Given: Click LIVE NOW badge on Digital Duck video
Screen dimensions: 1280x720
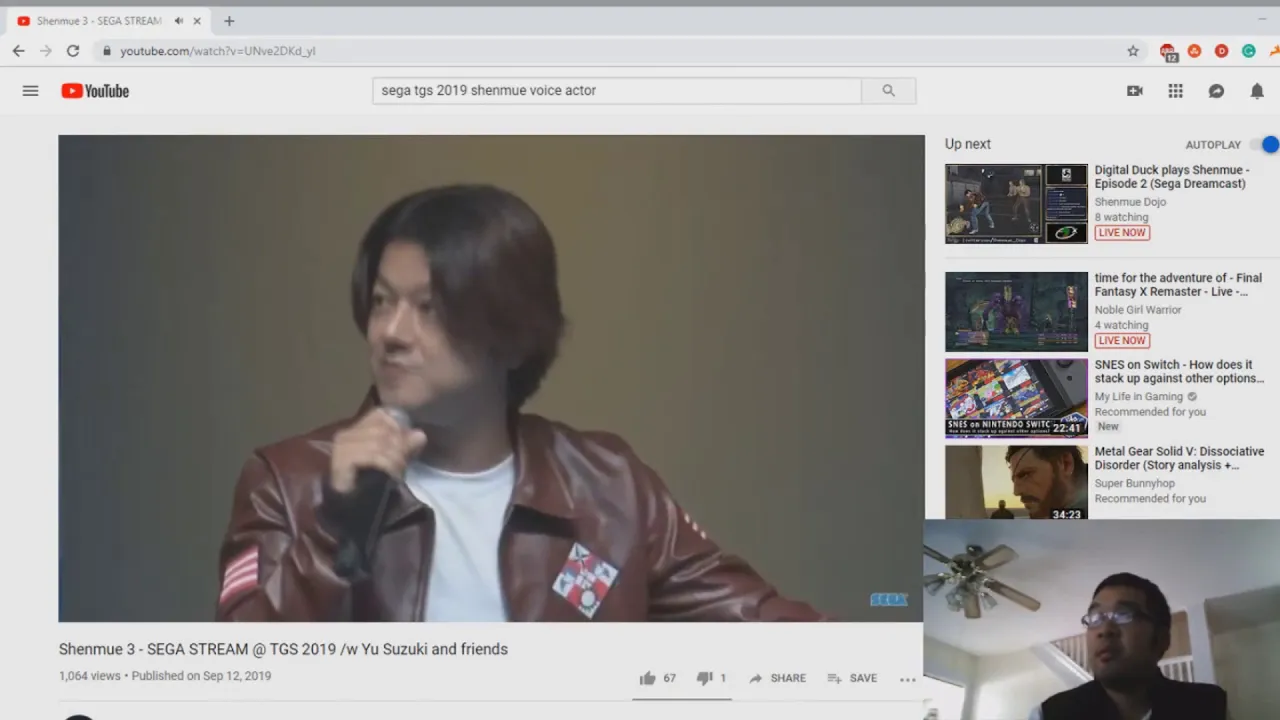Looking at the screenshot, I should (1122, 233).
